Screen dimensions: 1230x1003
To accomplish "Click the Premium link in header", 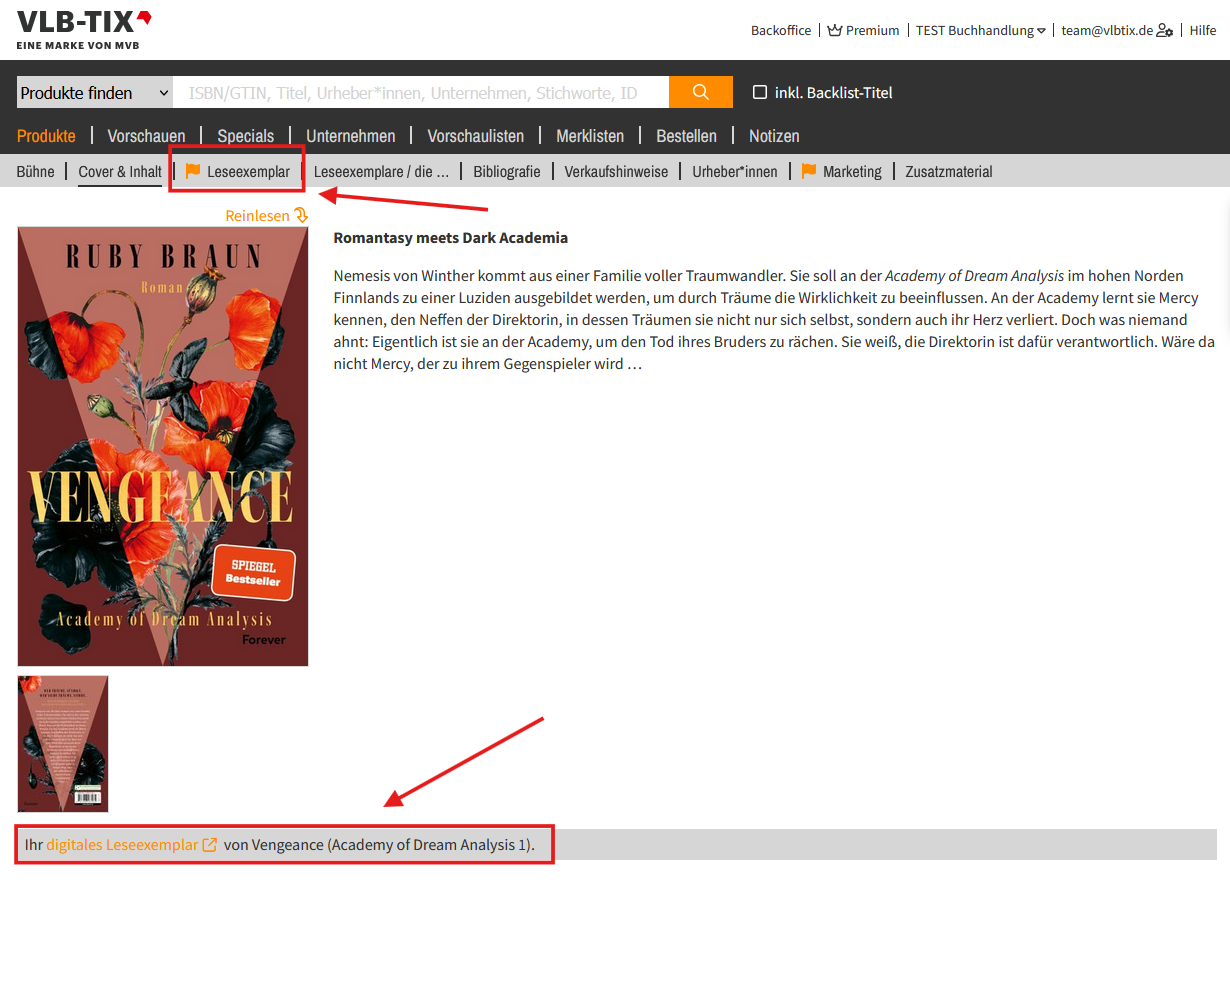I will [x=872, y=30].
